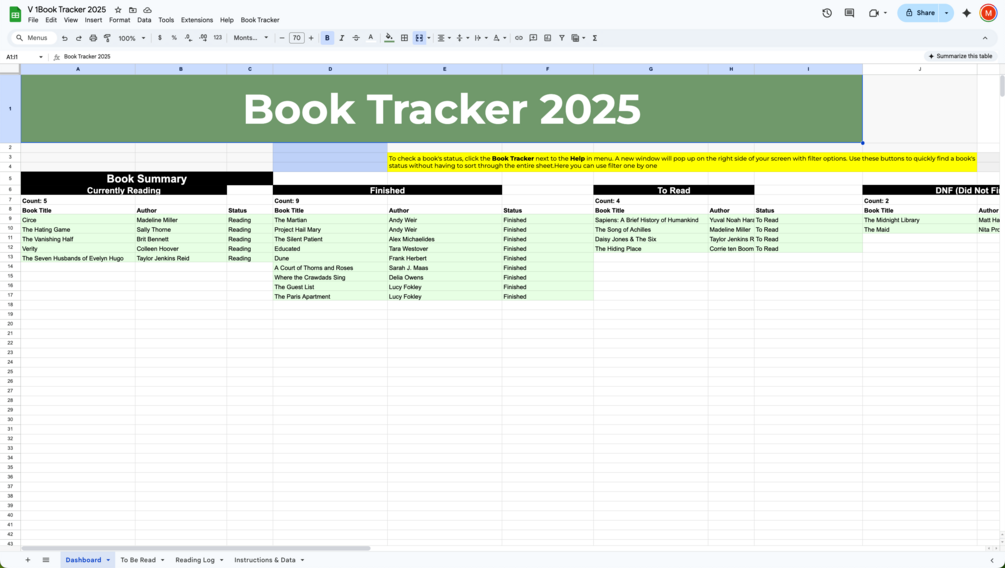Screen dimensions: 1005x568
Task: Switch to the To Be Read sheet tab
Action: (x=138, y=560)
